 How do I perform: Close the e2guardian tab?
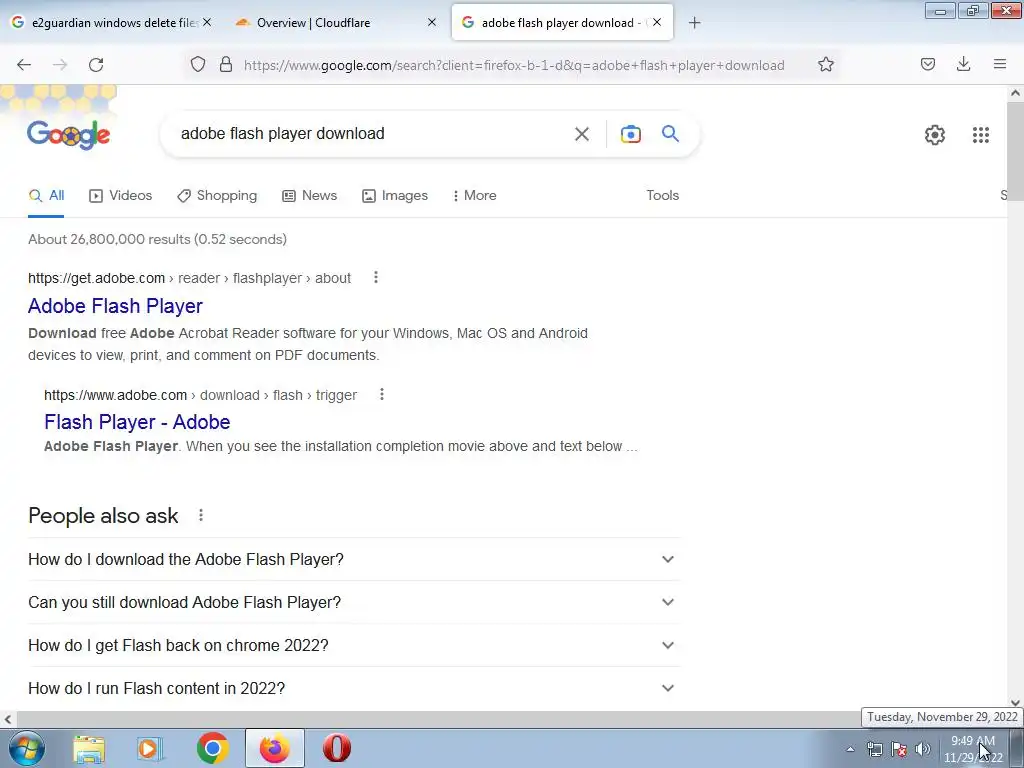[x=207, y=22]
